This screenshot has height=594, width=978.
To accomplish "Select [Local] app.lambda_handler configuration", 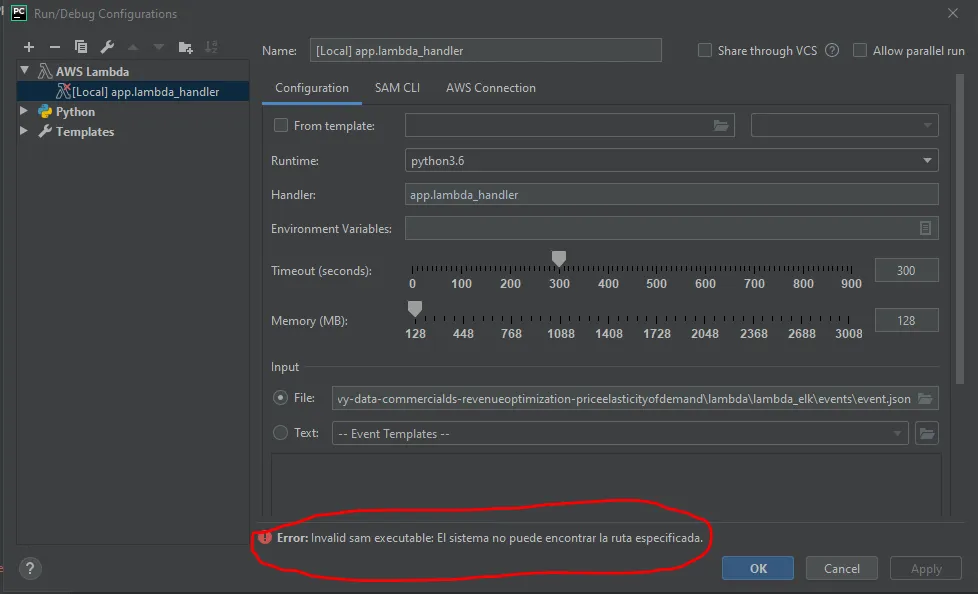I will click(x=133, y=92).
